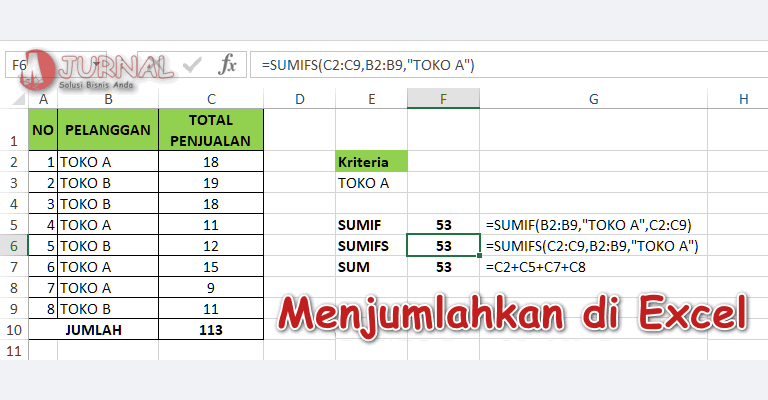Select sales value 12 in row 6

pos(211,246)
